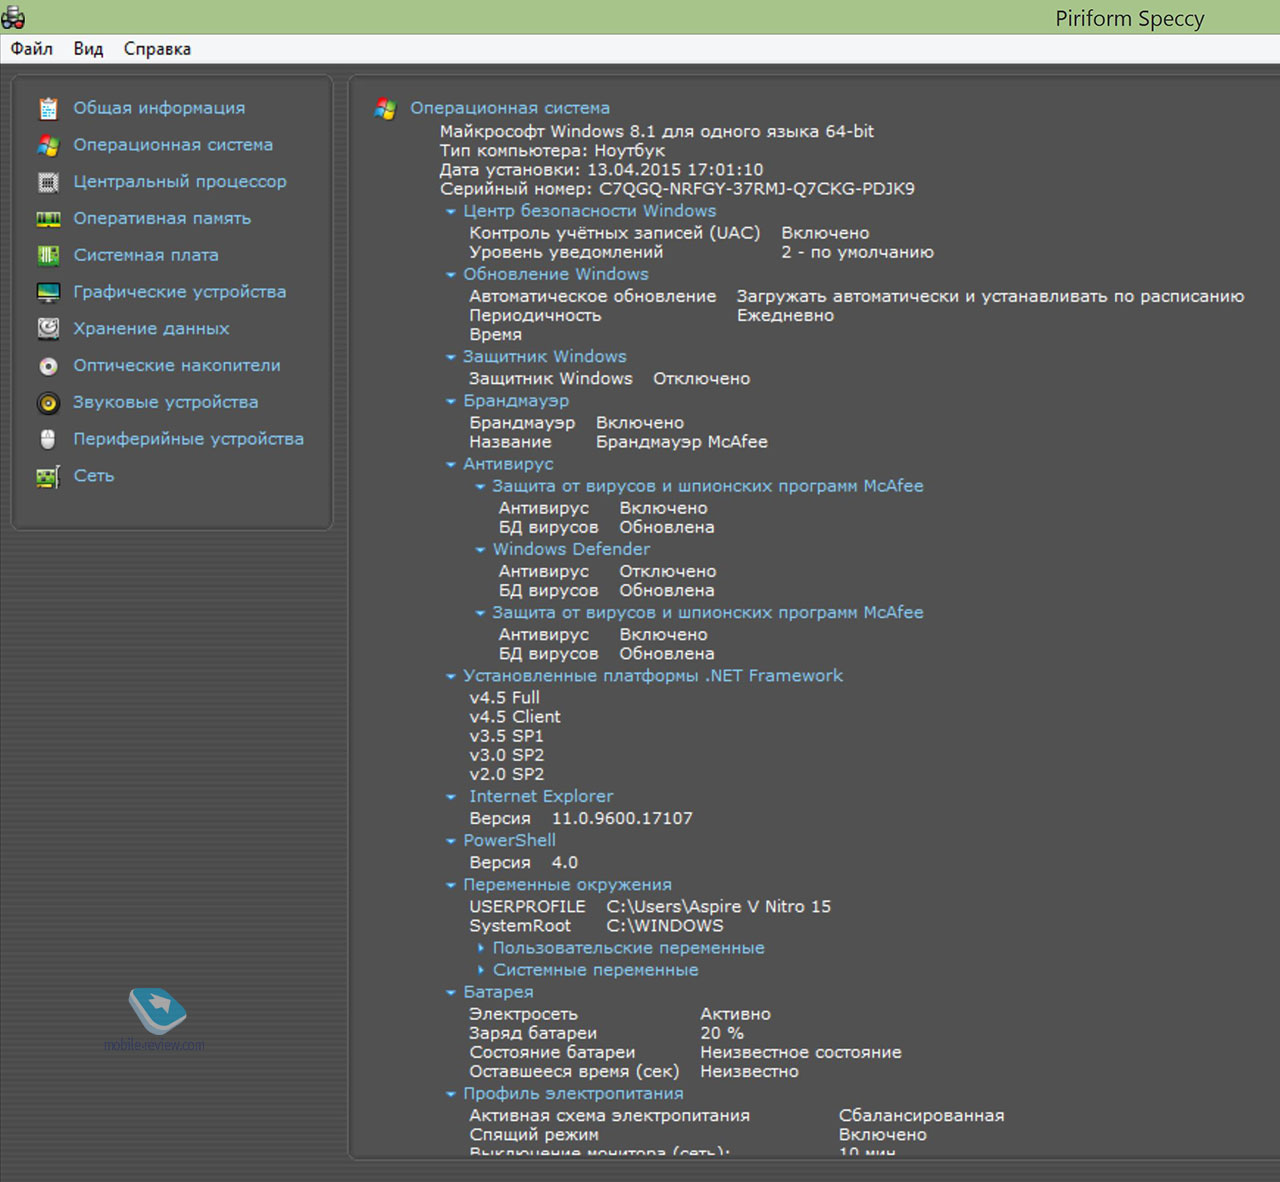Click the Периферийные устройства mouse icon
1280x1182 pixels.
48,439
